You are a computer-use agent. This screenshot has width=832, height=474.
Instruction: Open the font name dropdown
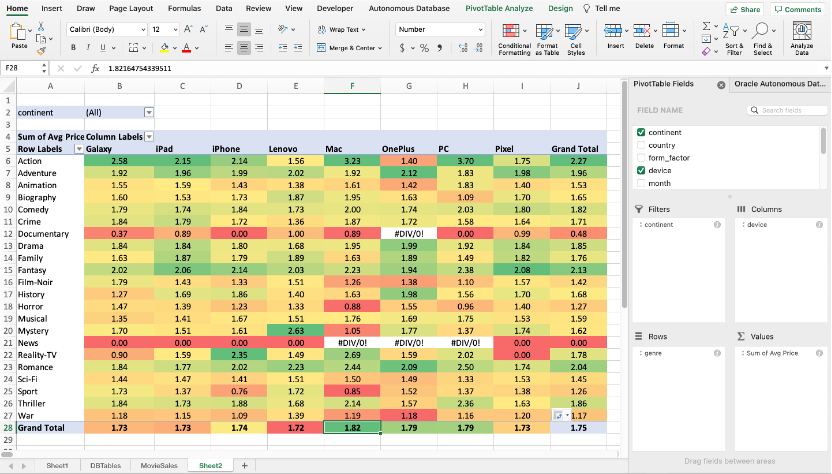[x=143, y=30]
